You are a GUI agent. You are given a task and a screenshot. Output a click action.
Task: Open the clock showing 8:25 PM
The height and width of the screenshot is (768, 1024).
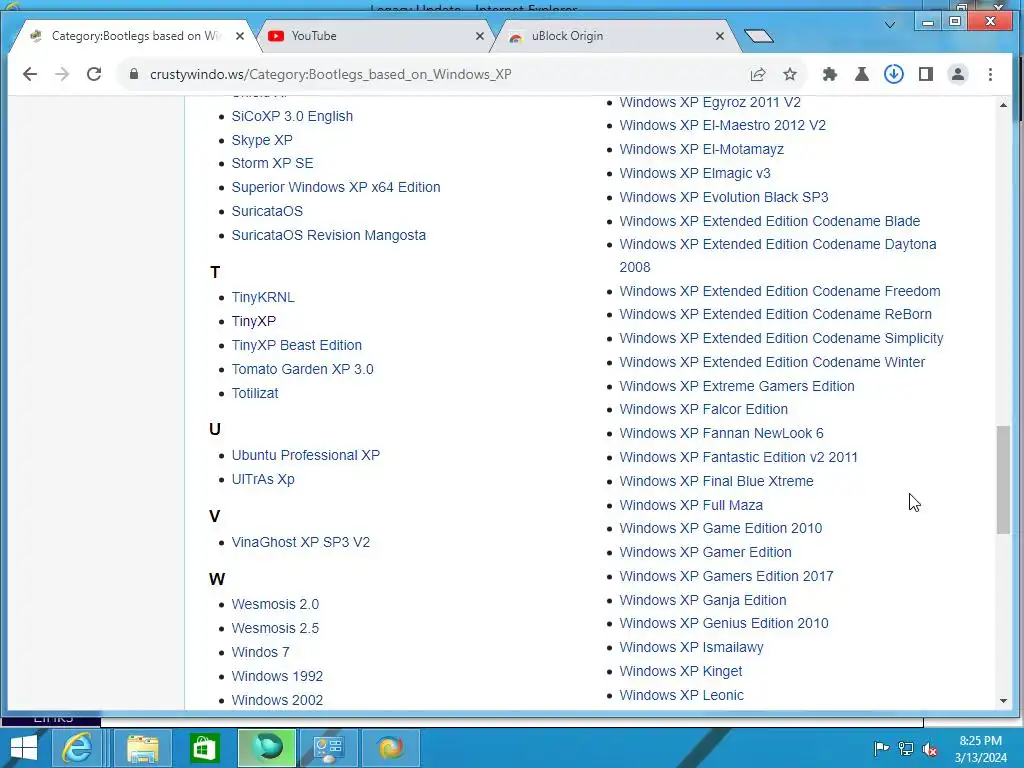click(x=980, y=749)
